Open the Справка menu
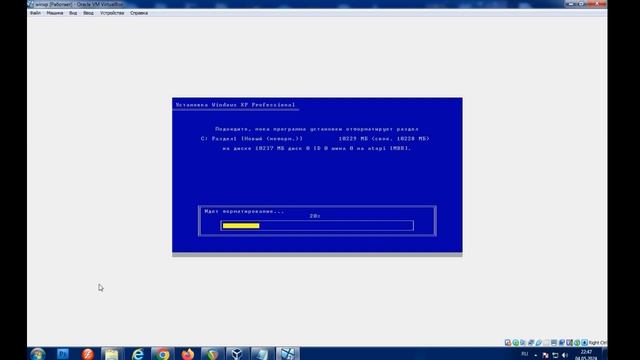This screenshot has width=640, height=360. pos(139,13)
